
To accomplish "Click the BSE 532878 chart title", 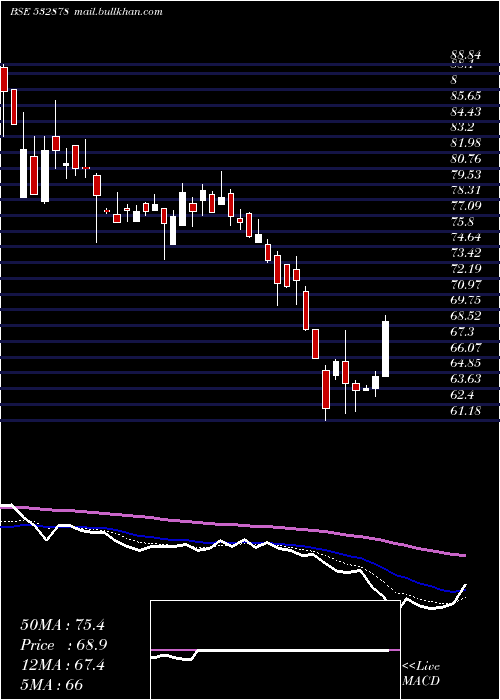I will coord(39,12).
